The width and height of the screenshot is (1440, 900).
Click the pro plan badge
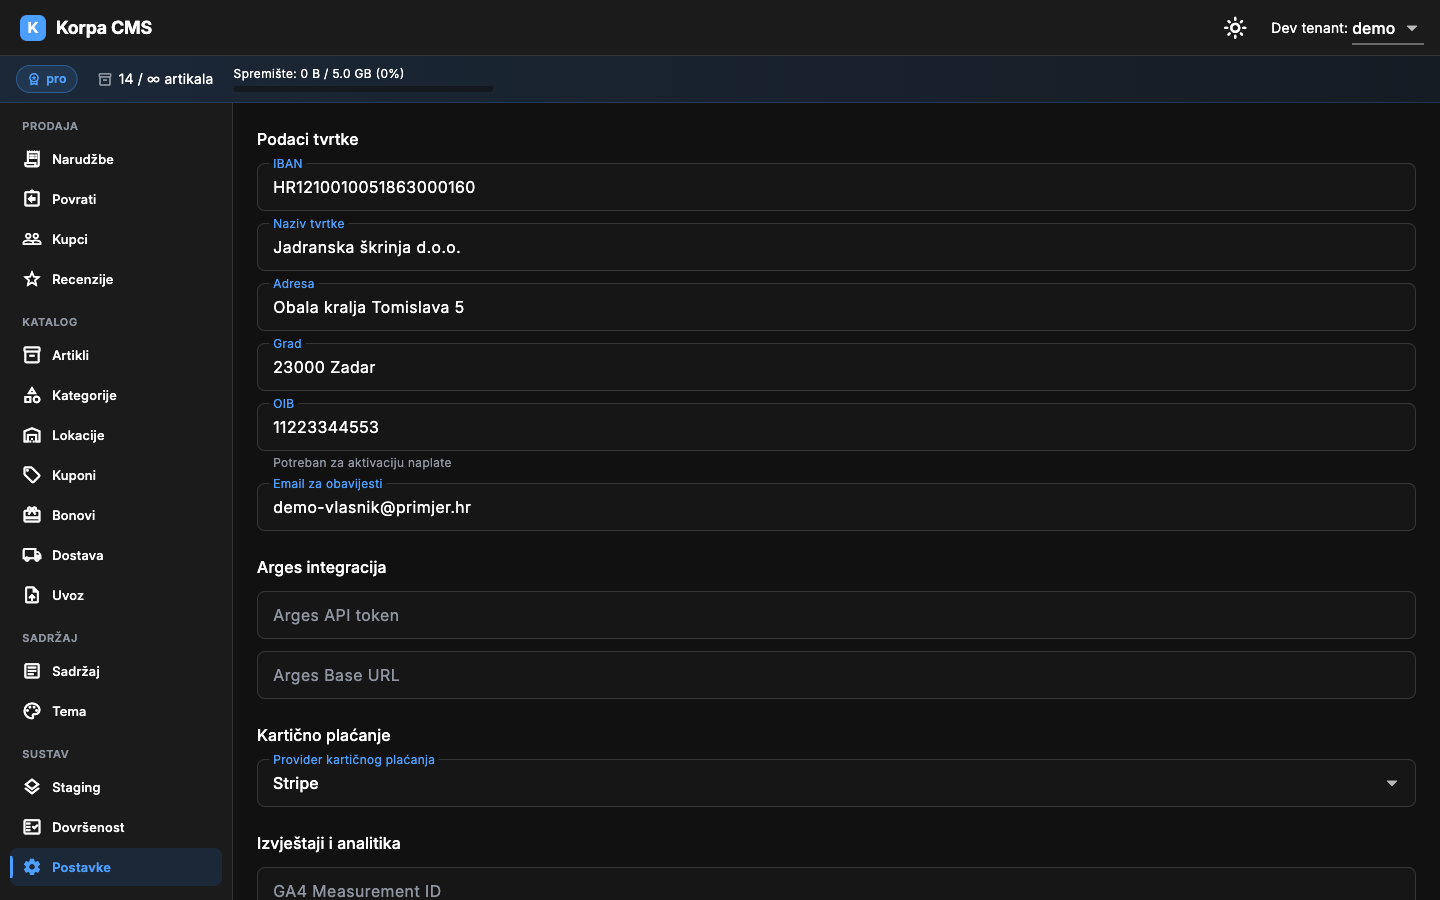(47, 79)
